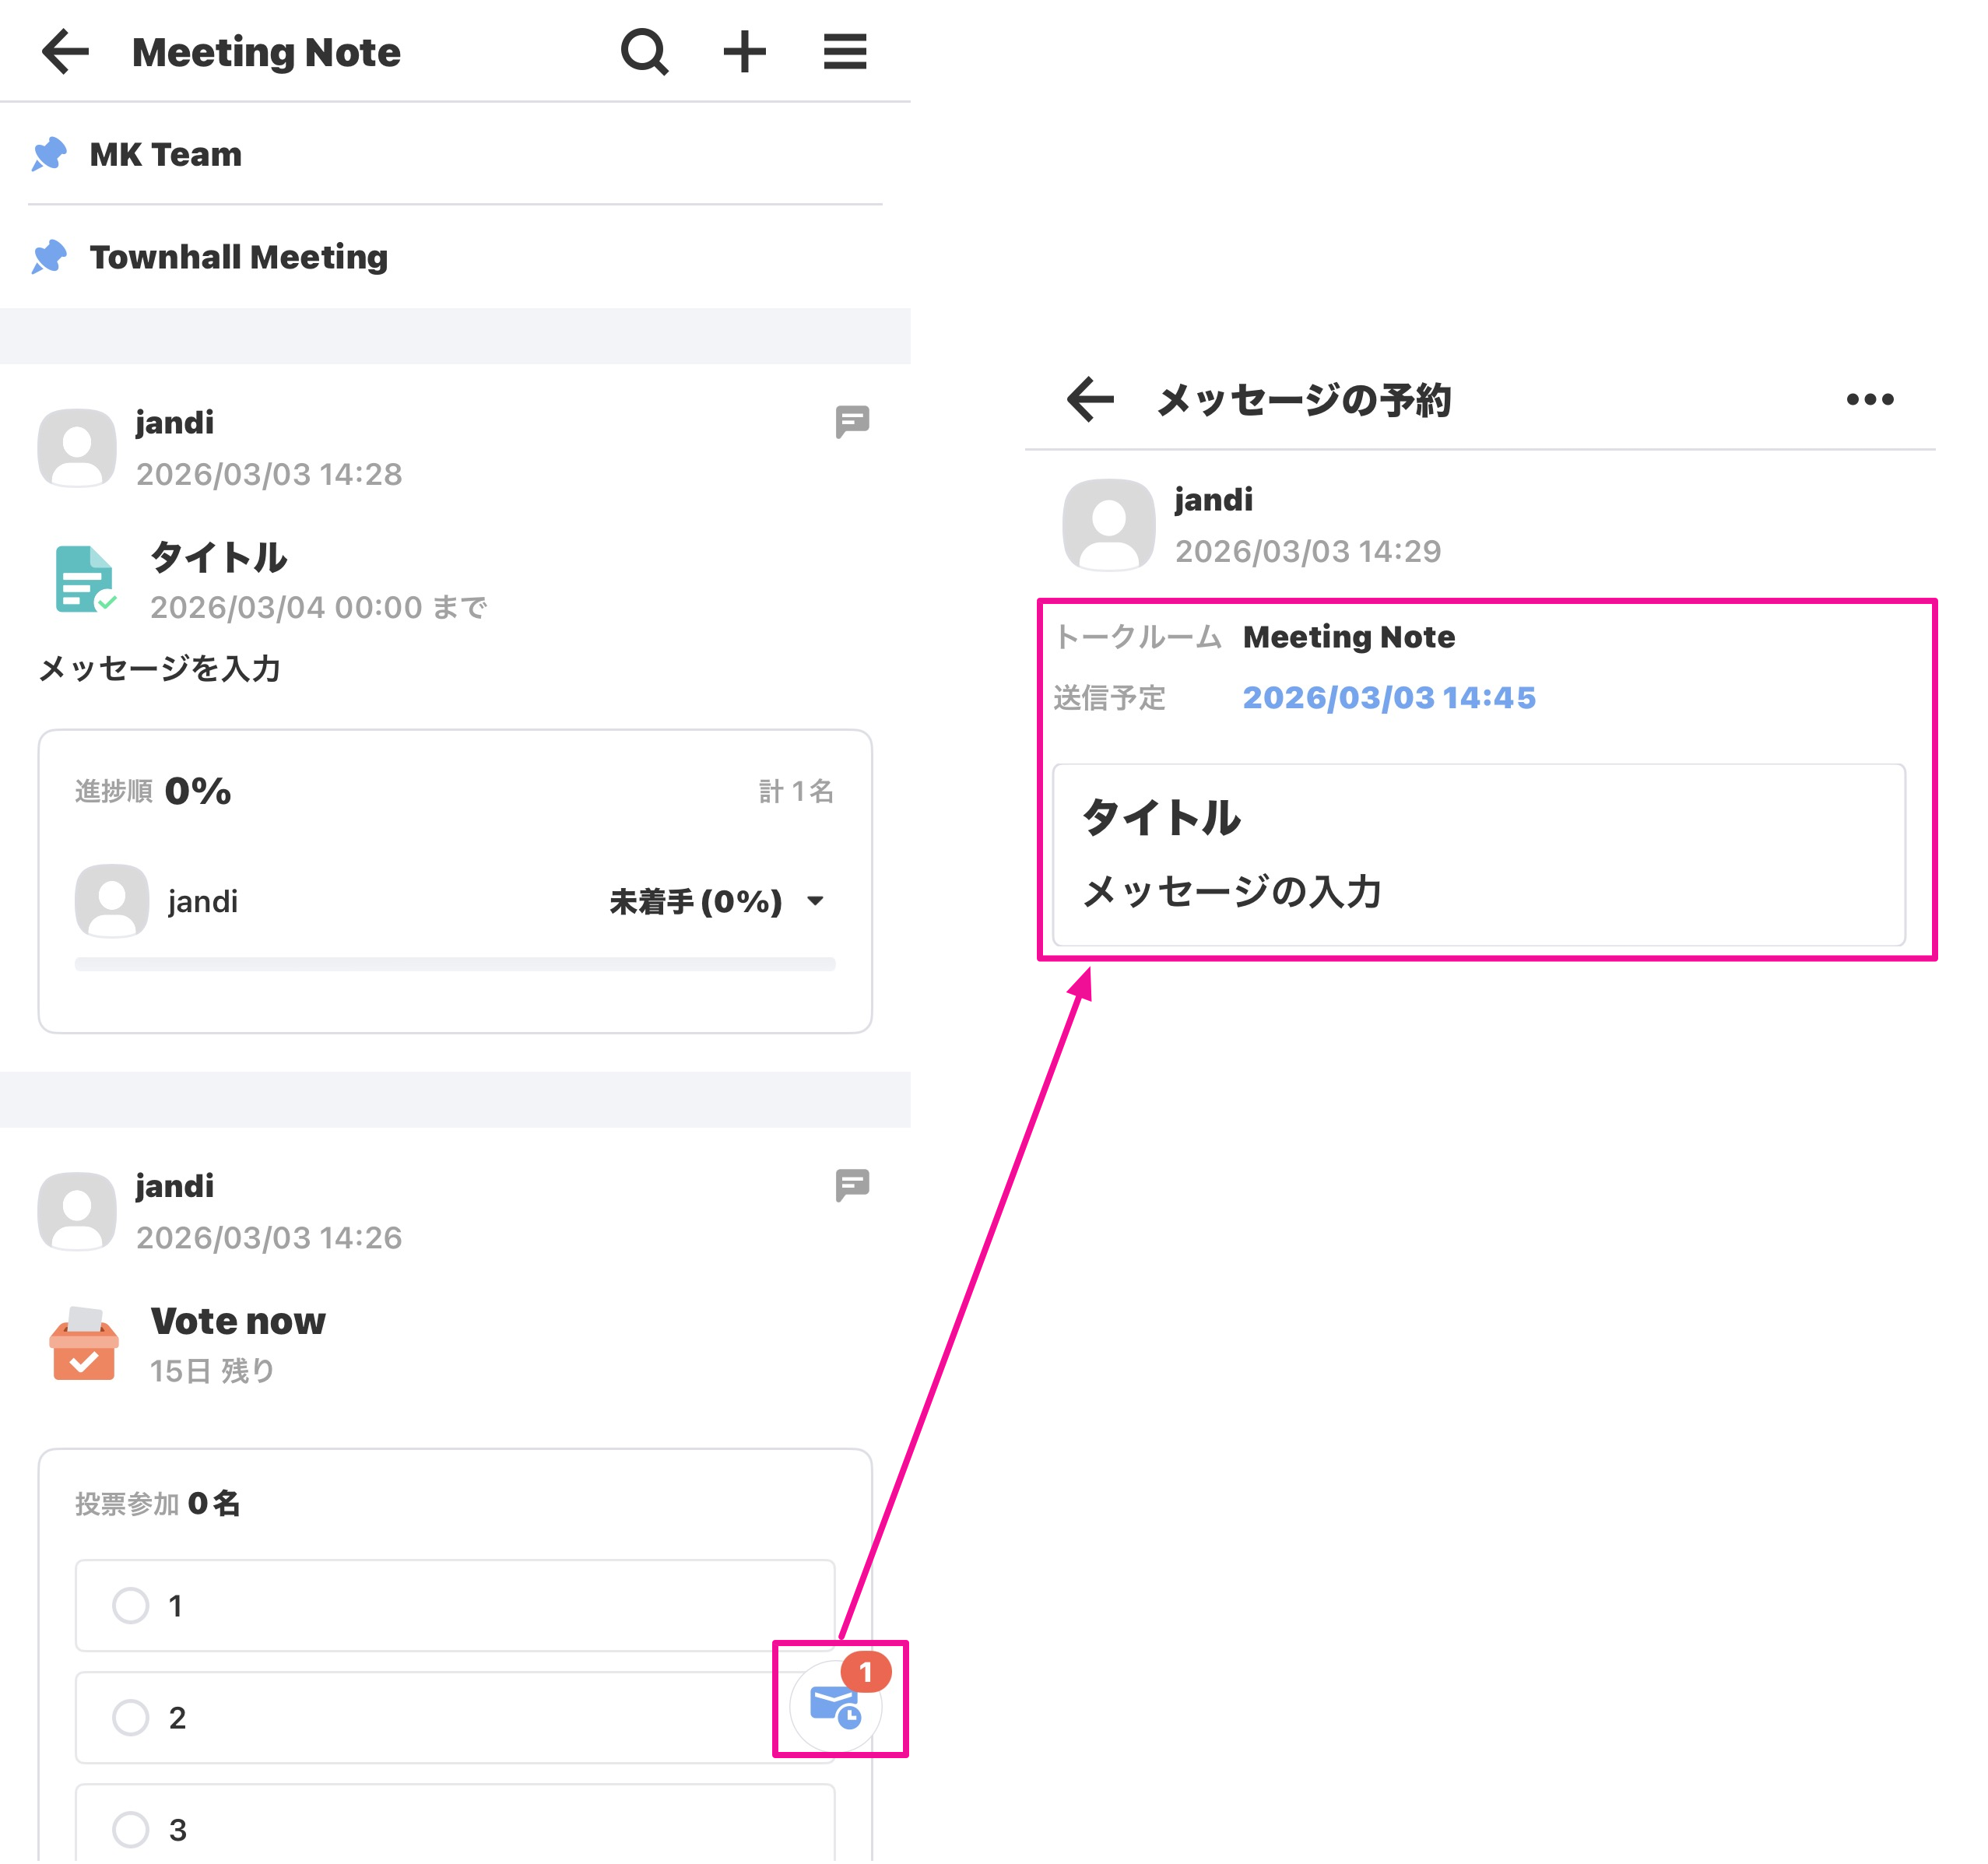Click the plus icon in header
The height and width of the screenshot is (1864, 1988).
pos(744,51)
